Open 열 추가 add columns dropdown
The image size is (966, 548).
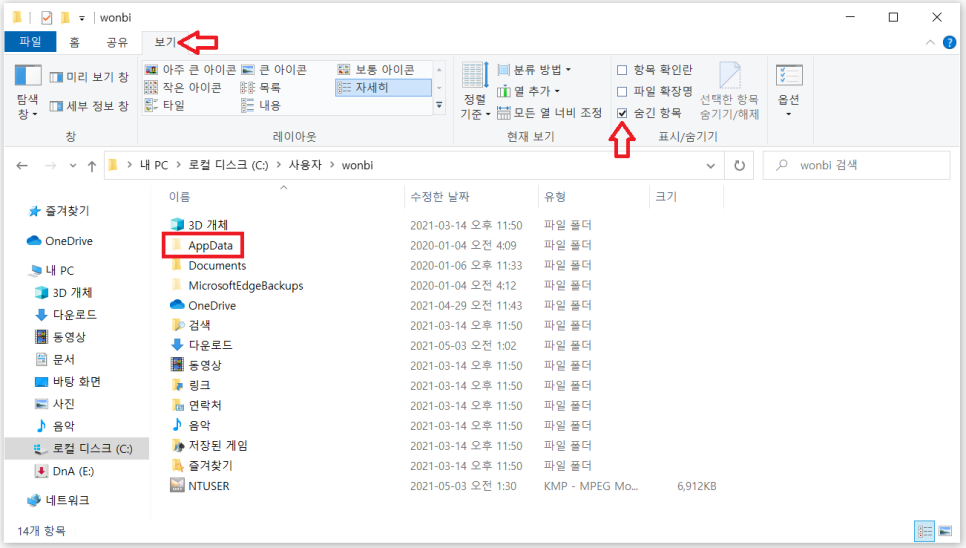tap(529, 91)
